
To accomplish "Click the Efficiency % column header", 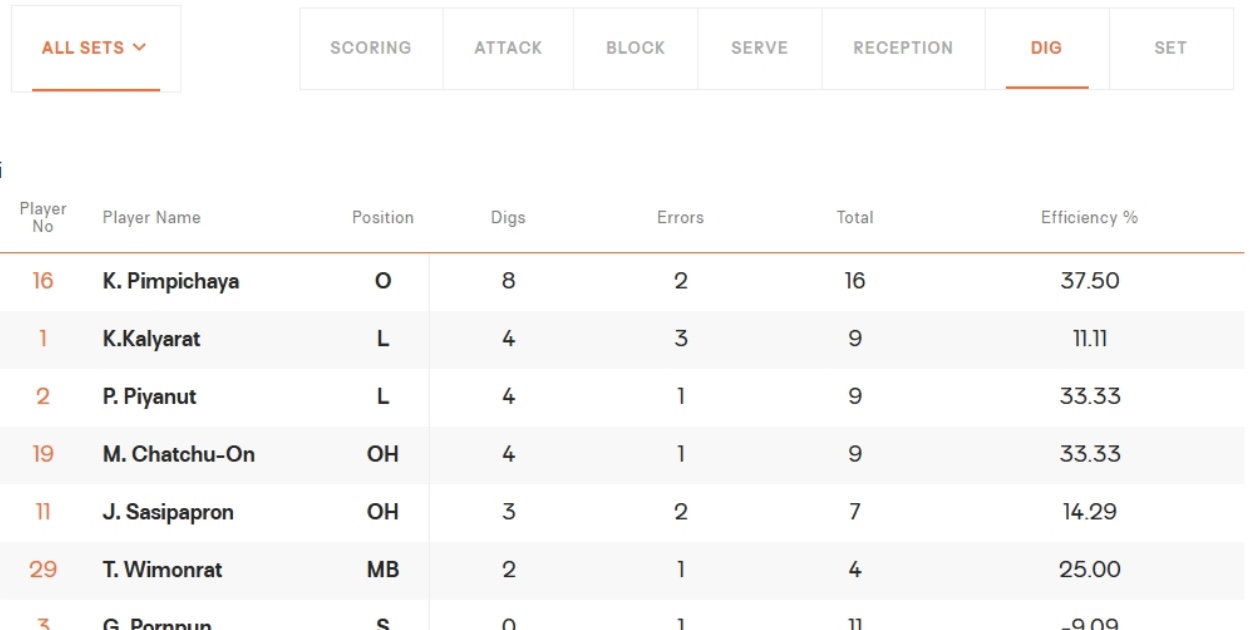I will tap(1089, 217).
